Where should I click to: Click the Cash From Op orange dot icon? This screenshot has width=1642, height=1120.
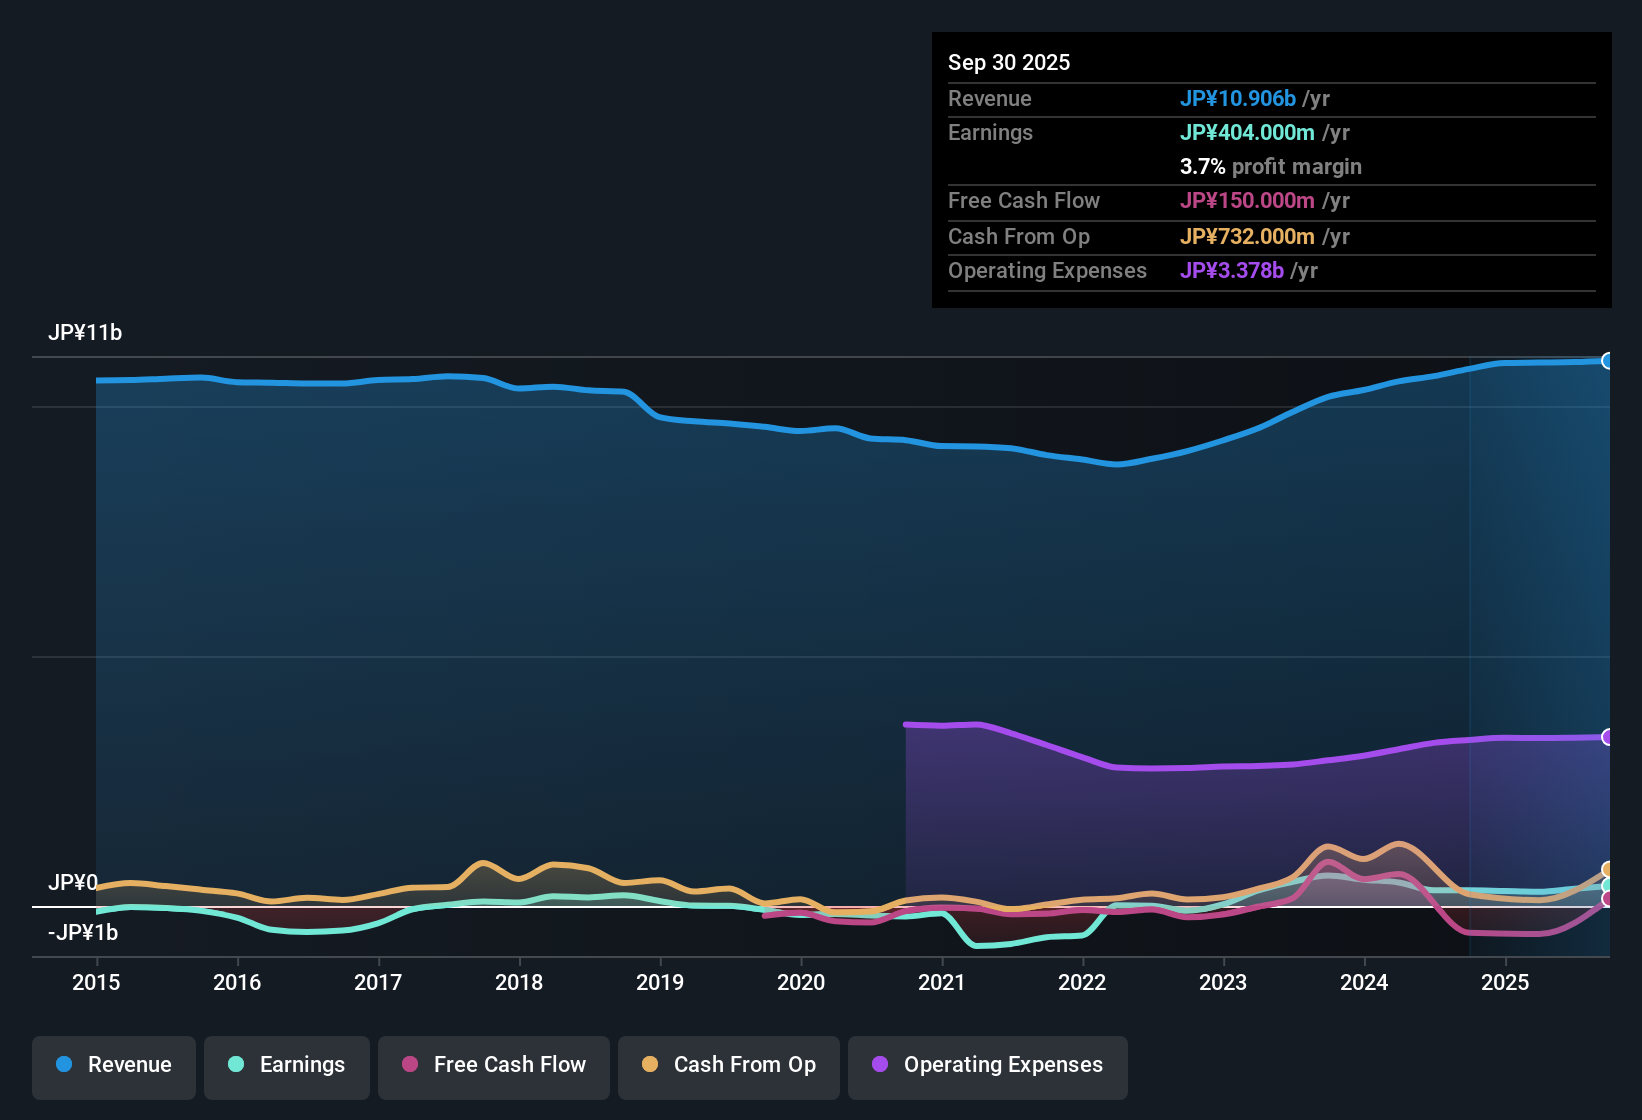tap(650, 1065)
